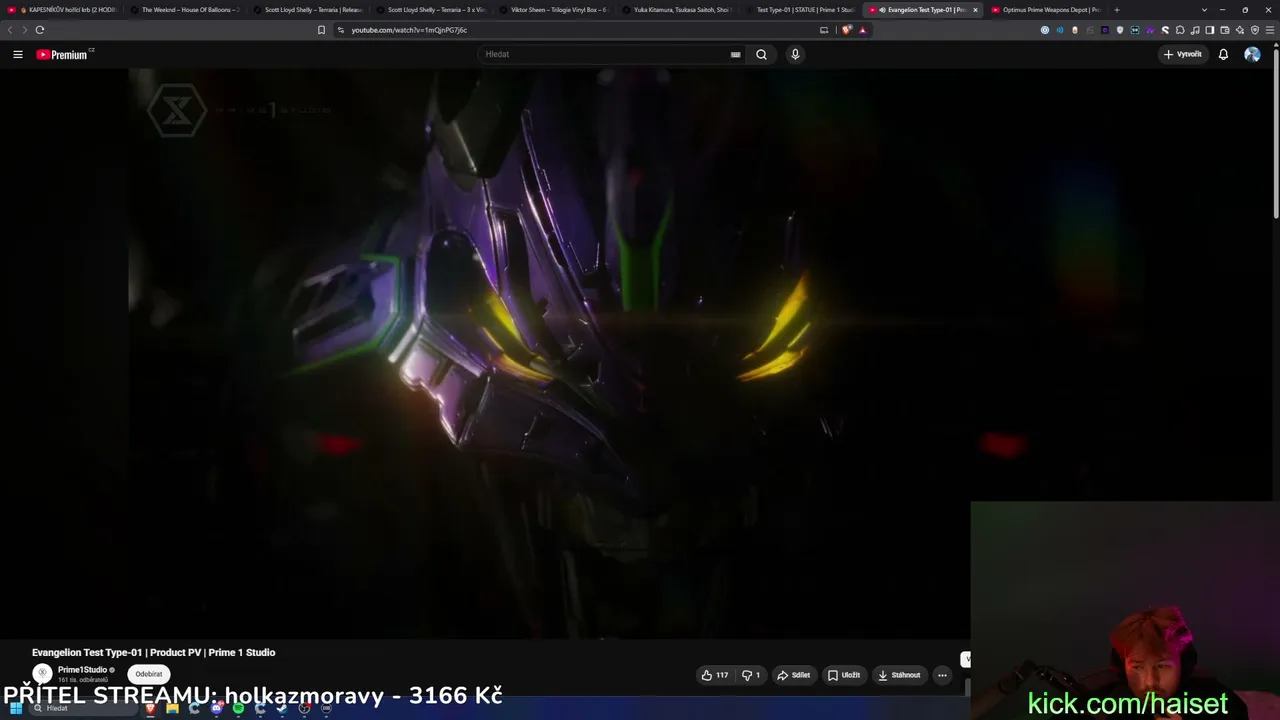Switch to the KAPESNÍKŮV browser tab

[x=63, y=10]
